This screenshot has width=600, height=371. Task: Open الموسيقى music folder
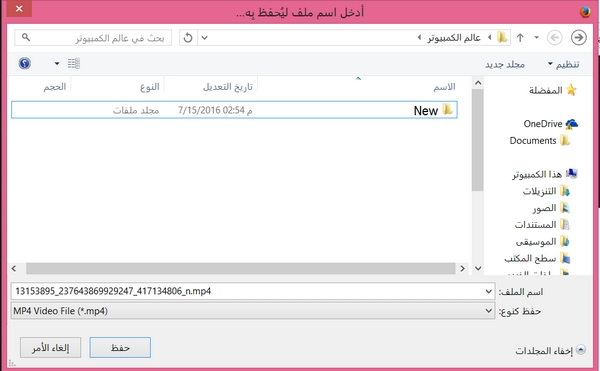pyautogui.click(x=536, y=242)
